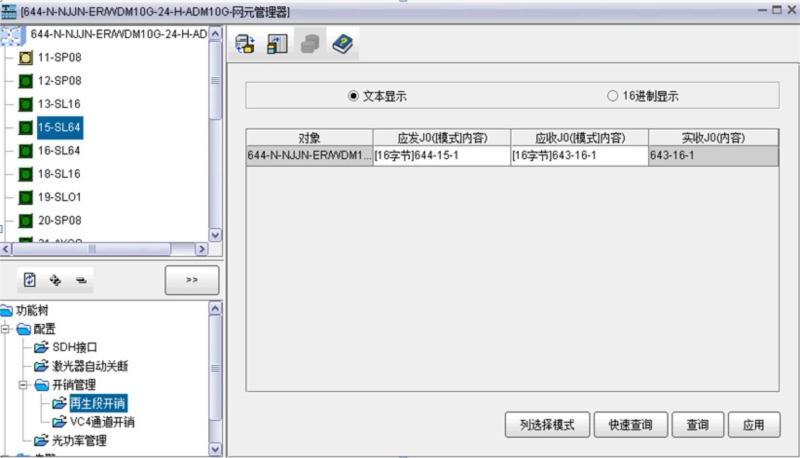Click the 应收J0 cell containing 643-16-1
Image resolution: width=800 pixels, height=458 pixels.
(578, 156)
